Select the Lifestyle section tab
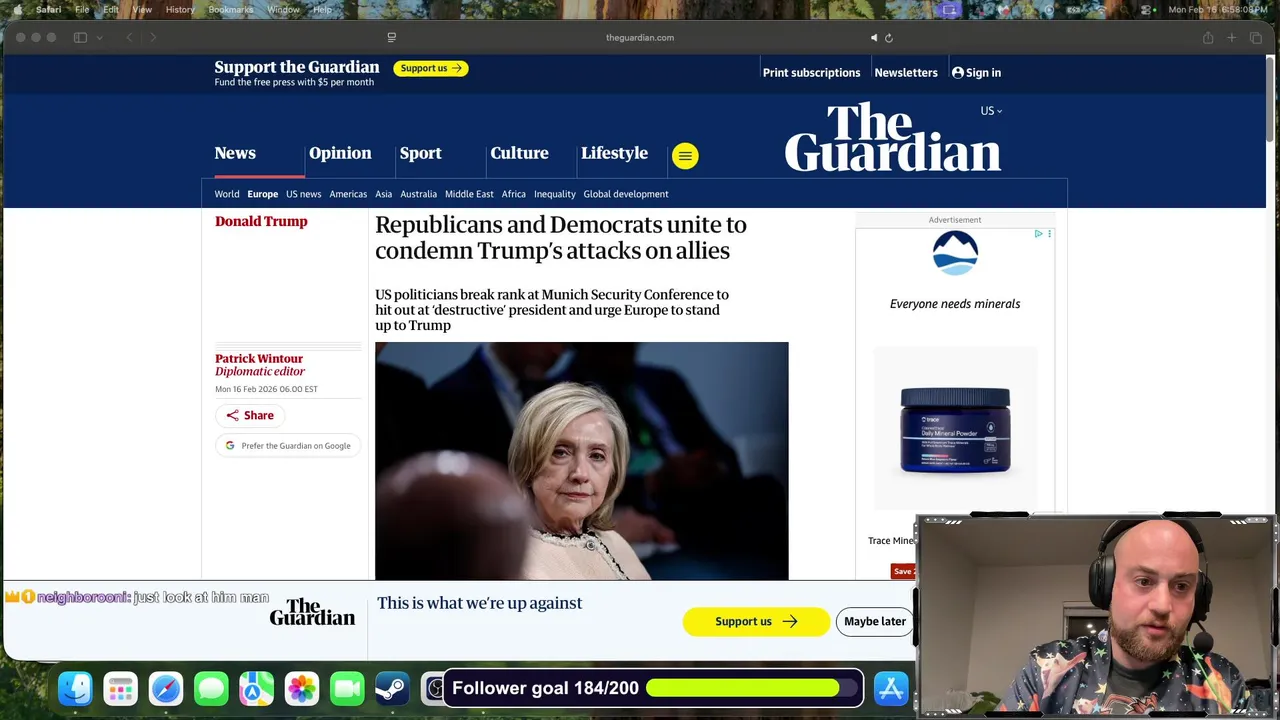 pyautogui.click(x=614, y=153)
